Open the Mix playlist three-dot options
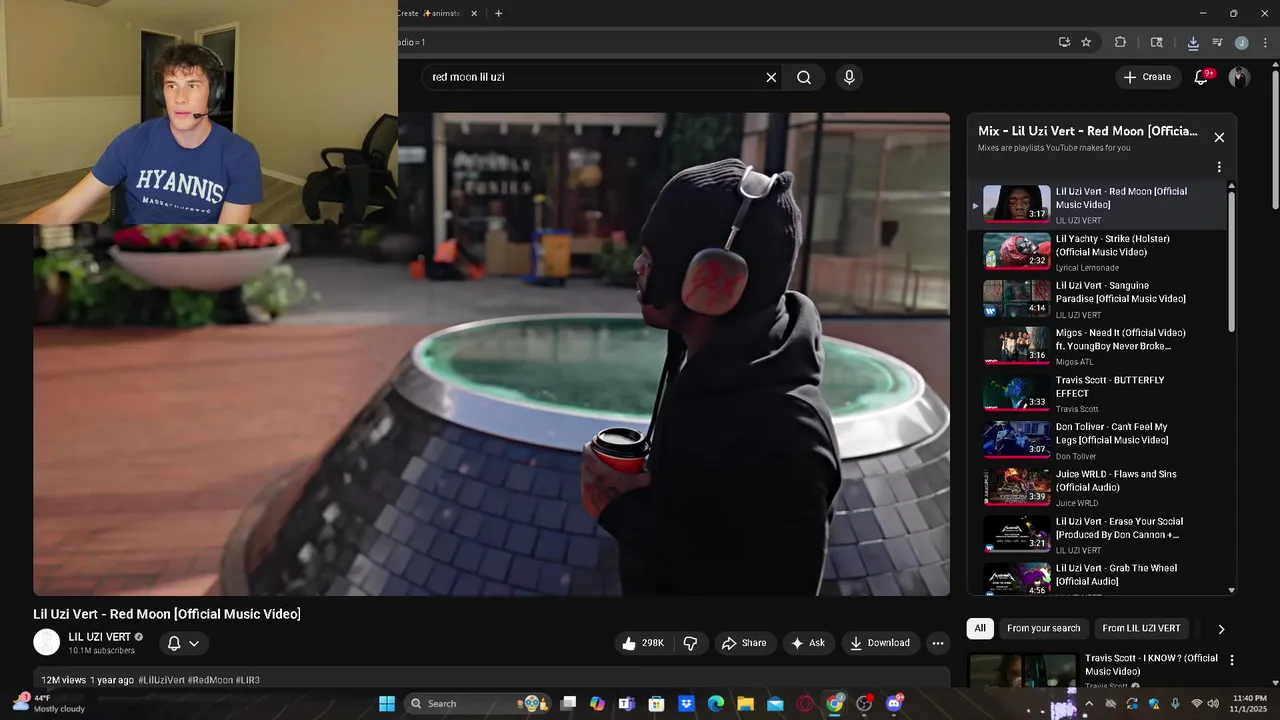This screenshot has width=1280, height=720. coord(1219,167)
